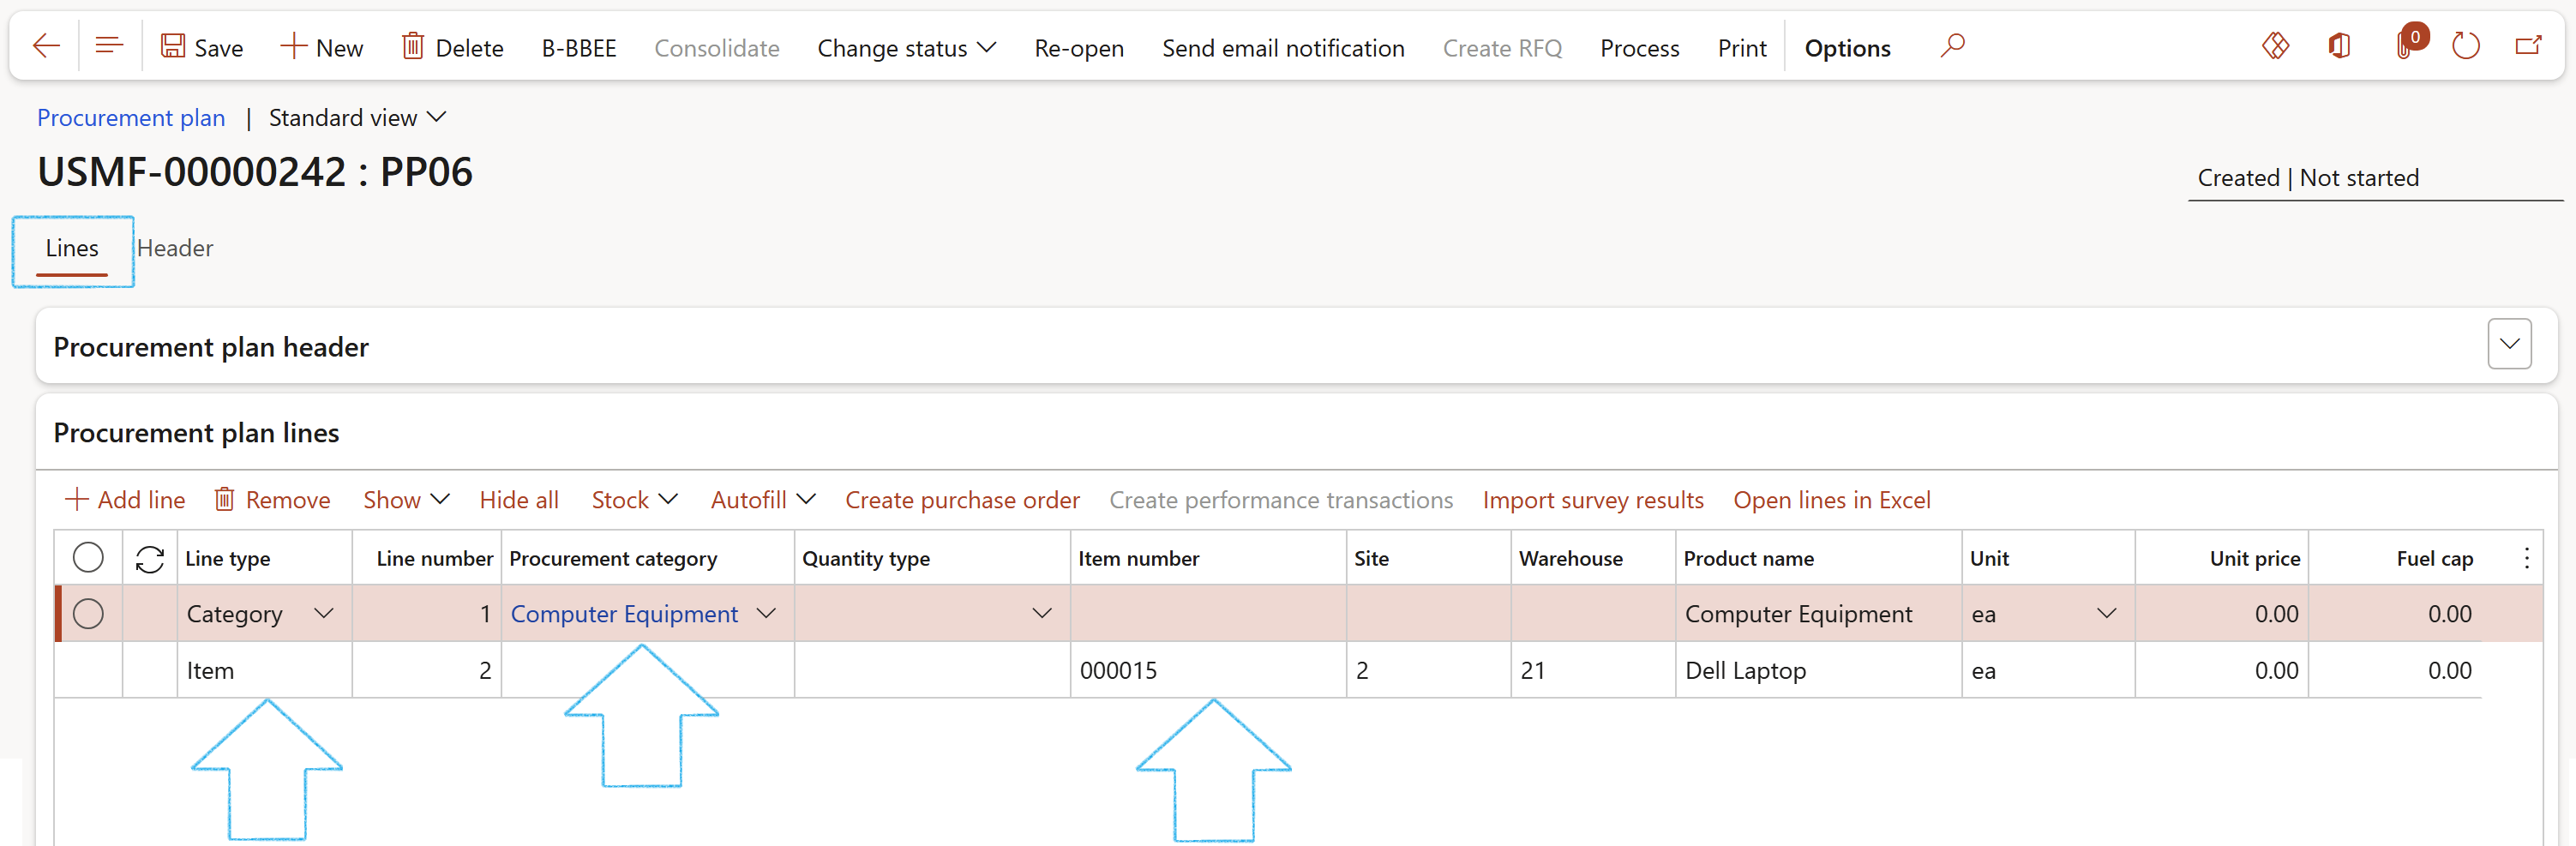Open the navigation list hamburger icon
The width and height of the screenshot is (2576, 846).
pos(109,46)
